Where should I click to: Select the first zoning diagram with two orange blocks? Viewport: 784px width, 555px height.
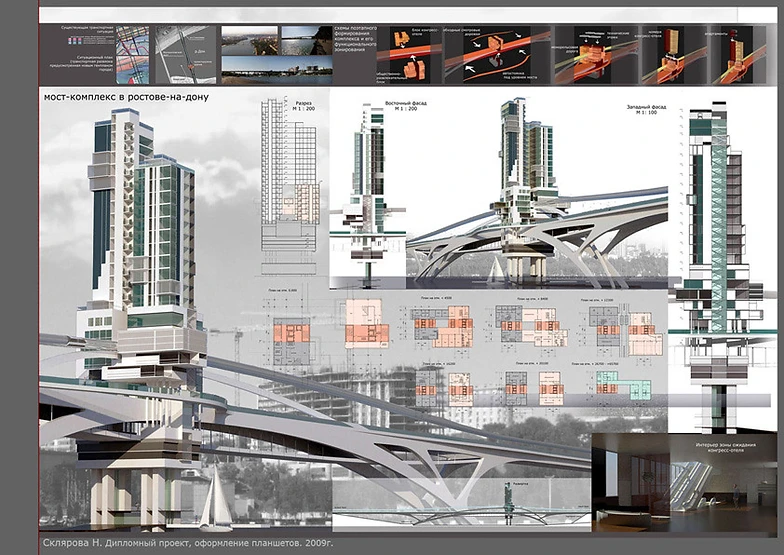coord(410,55)
